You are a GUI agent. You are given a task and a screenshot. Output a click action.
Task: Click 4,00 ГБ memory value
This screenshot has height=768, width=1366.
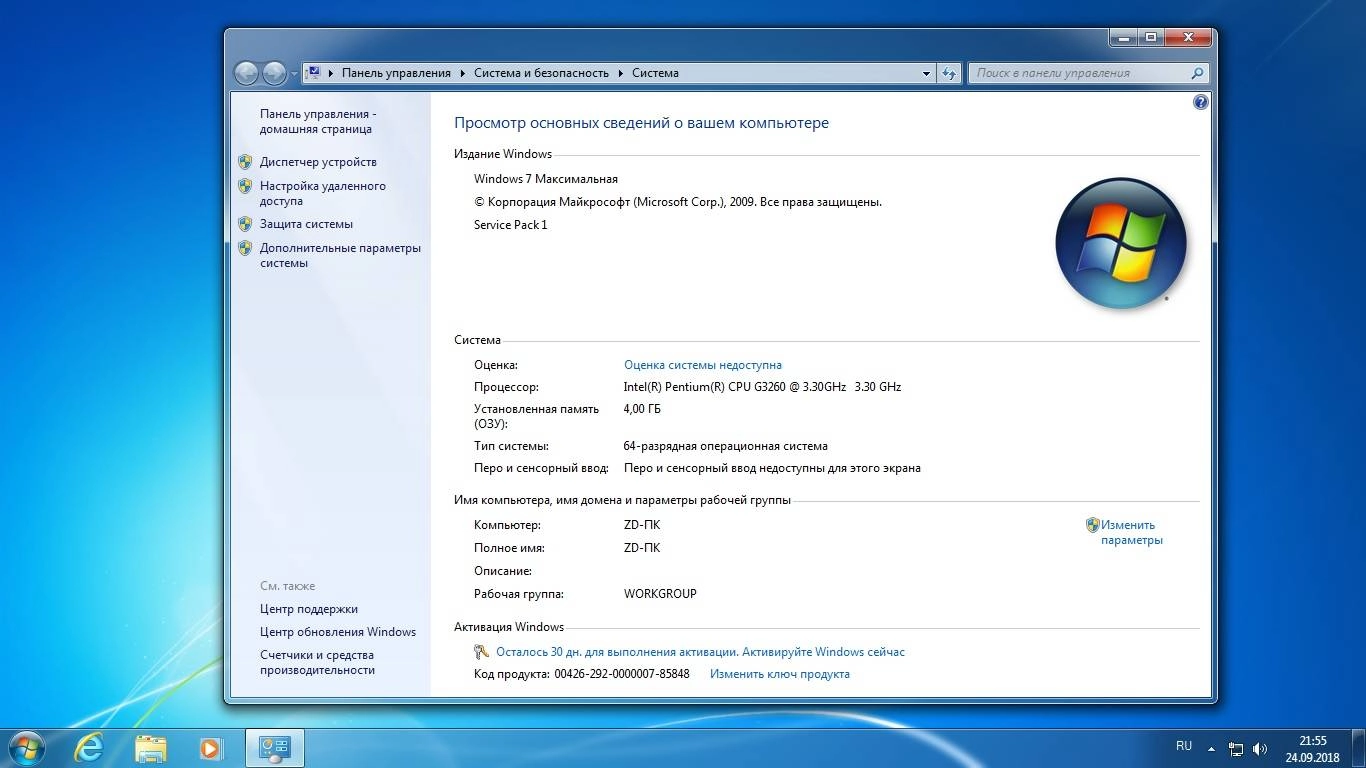(x=642, y=409)
